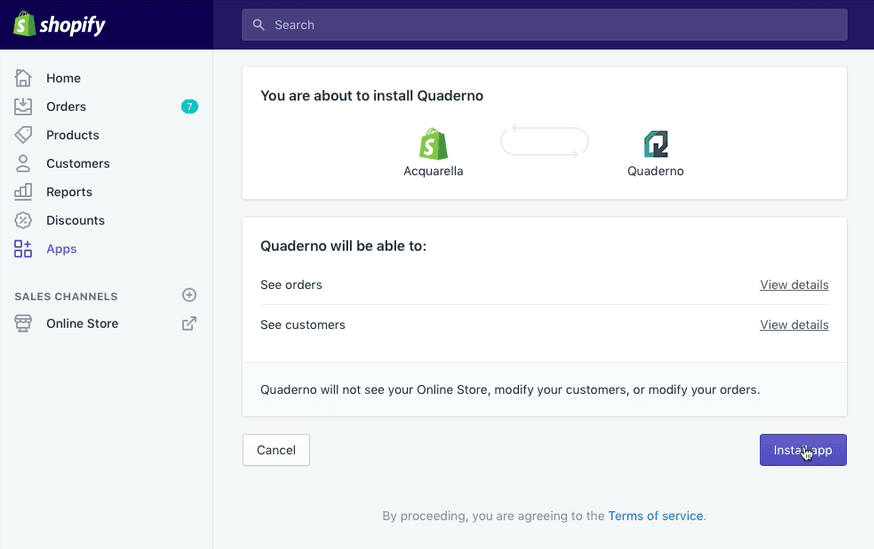Open Home via house icon

(x=23, y=78)
